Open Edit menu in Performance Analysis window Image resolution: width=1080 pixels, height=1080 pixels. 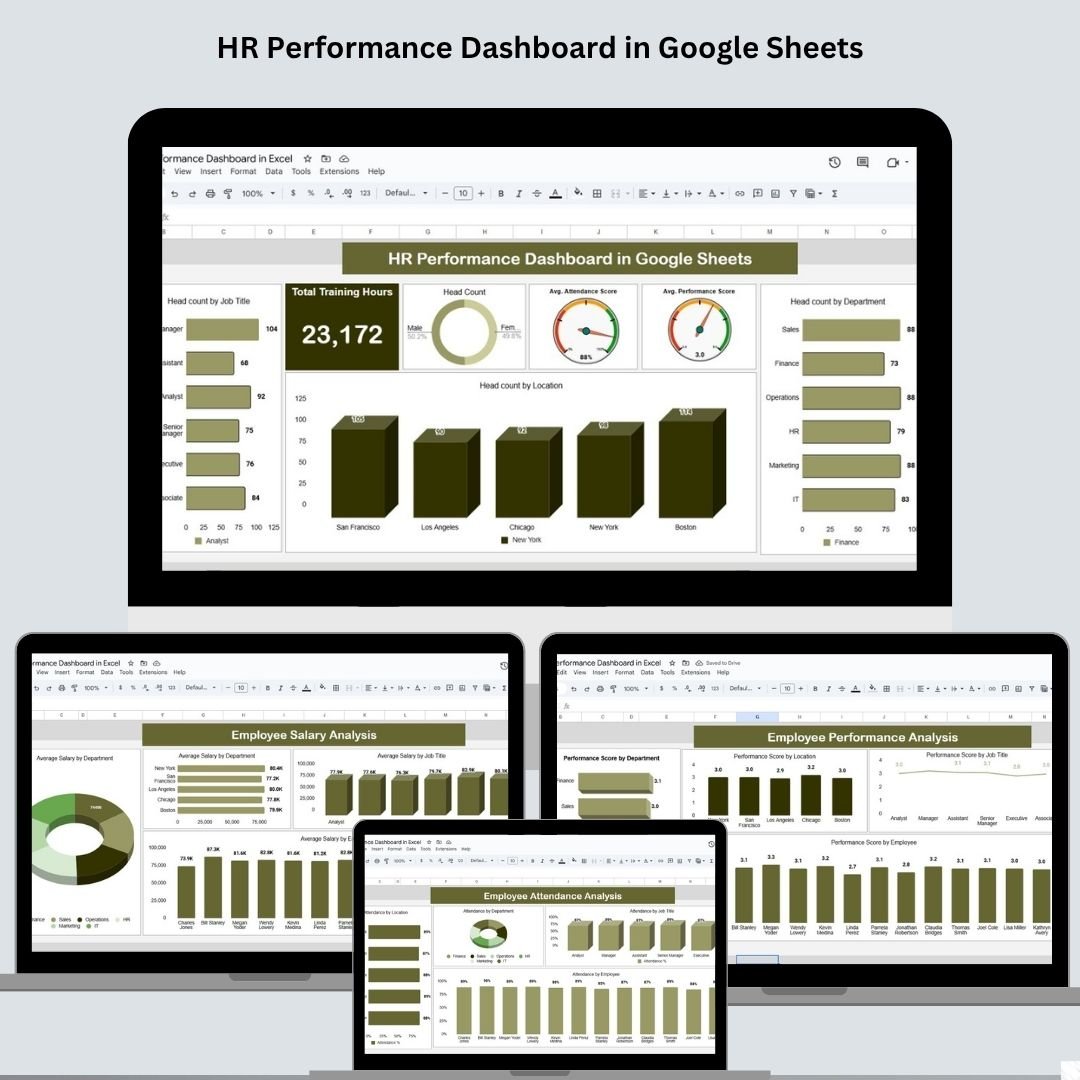pos(562,672)
